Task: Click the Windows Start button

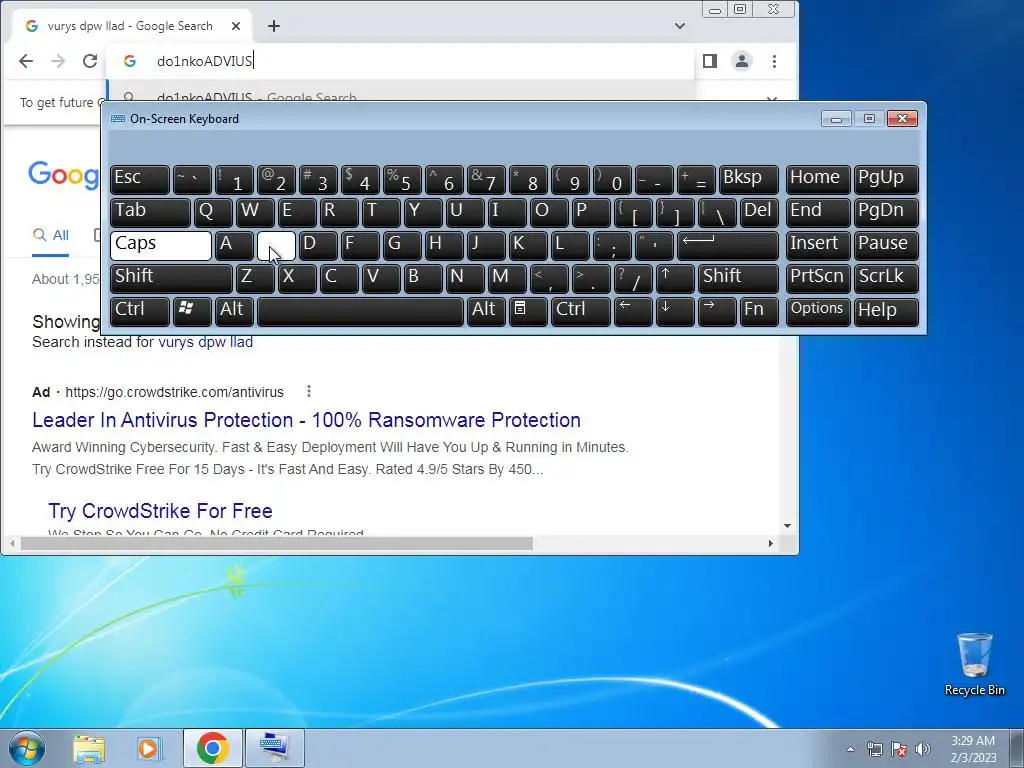Action: click(x=26, y=748)
